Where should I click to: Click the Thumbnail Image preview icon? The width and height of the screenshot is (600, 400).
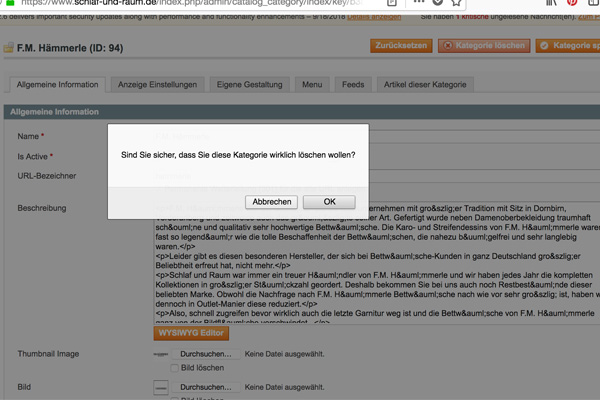click(160, 355)
